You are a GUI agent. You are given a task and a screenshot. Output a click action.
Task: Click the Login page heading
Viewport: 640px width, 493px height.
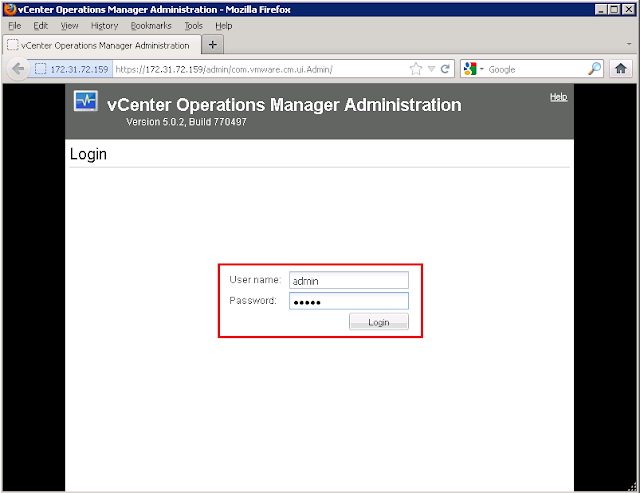point(88,154)
